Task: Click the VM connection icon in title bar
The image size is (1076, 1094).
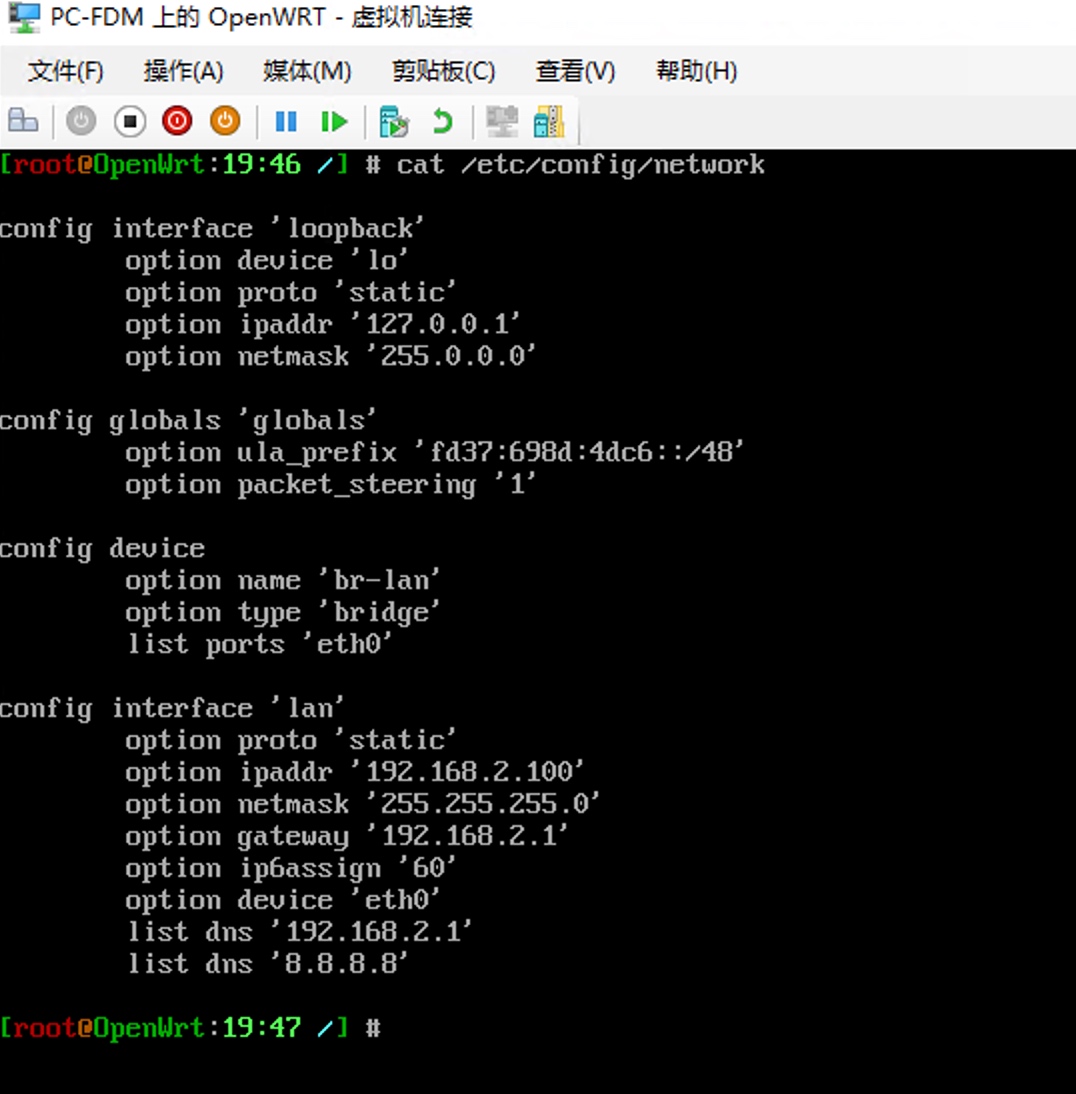Action: tap(22, 18)
